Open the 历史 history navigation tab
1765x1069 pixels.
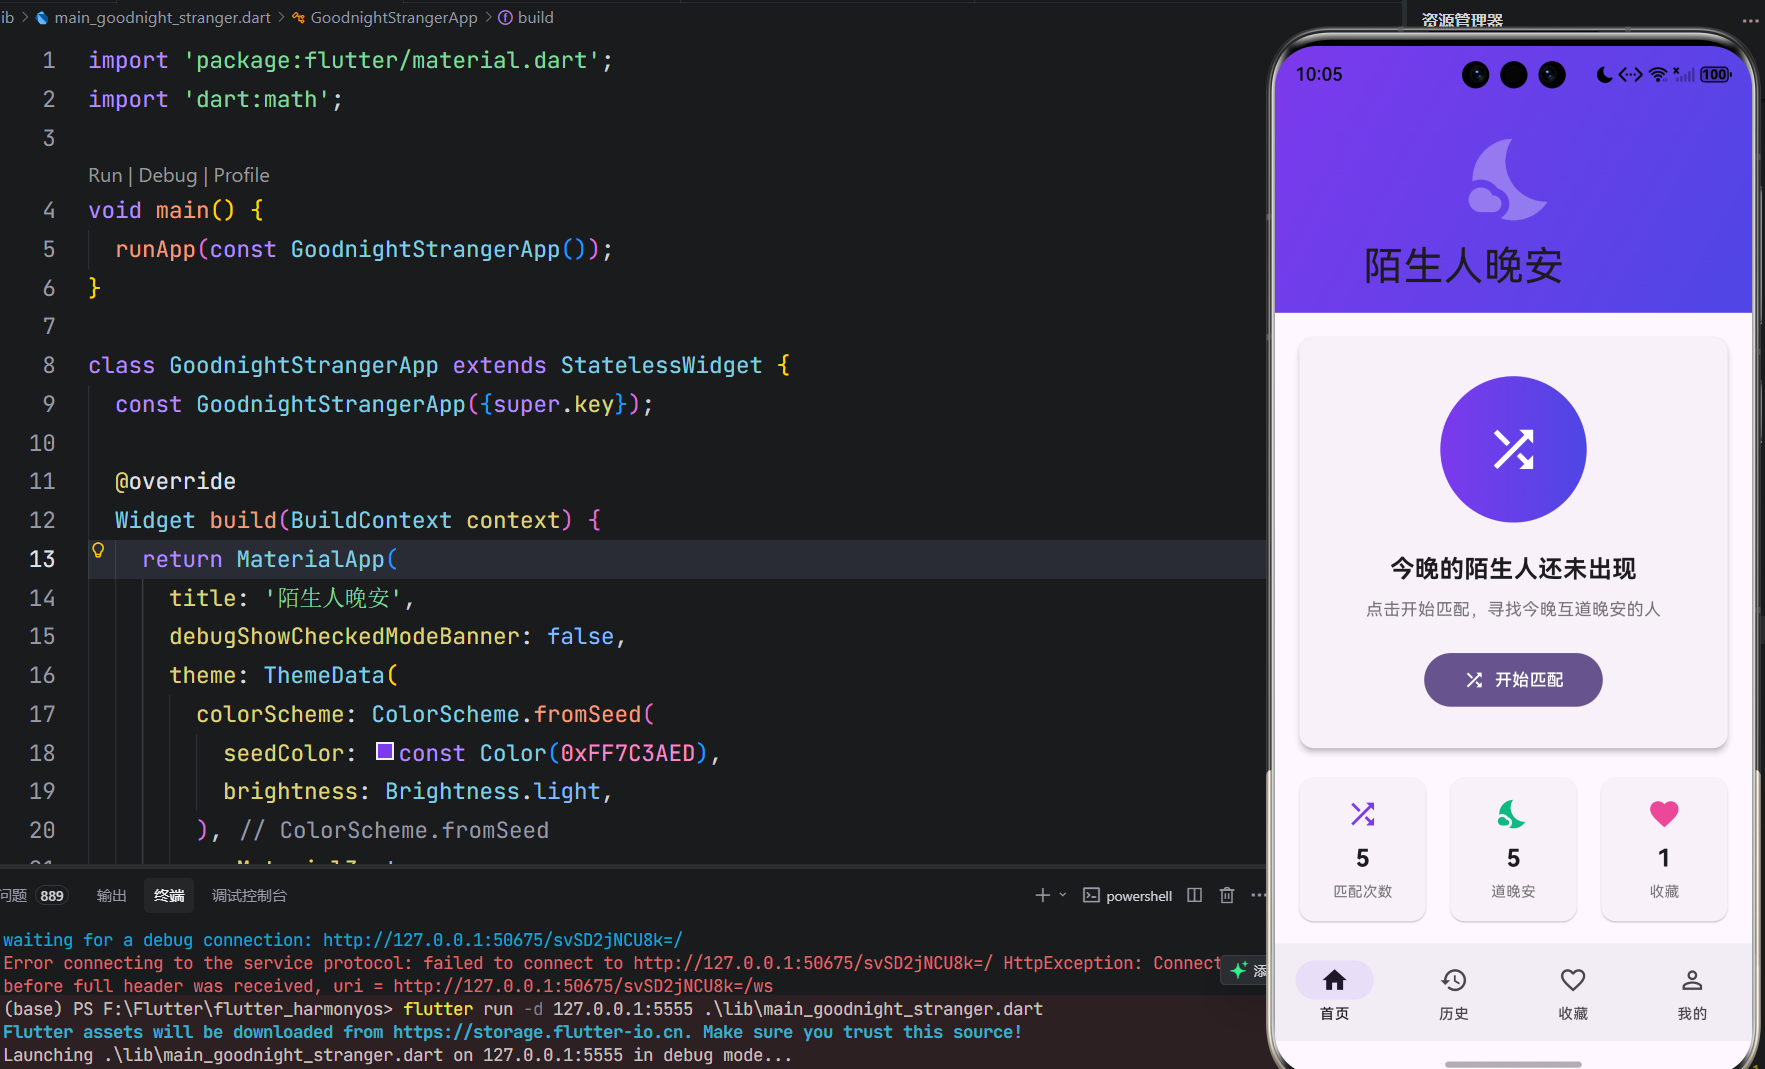(x=1453, y=993)
